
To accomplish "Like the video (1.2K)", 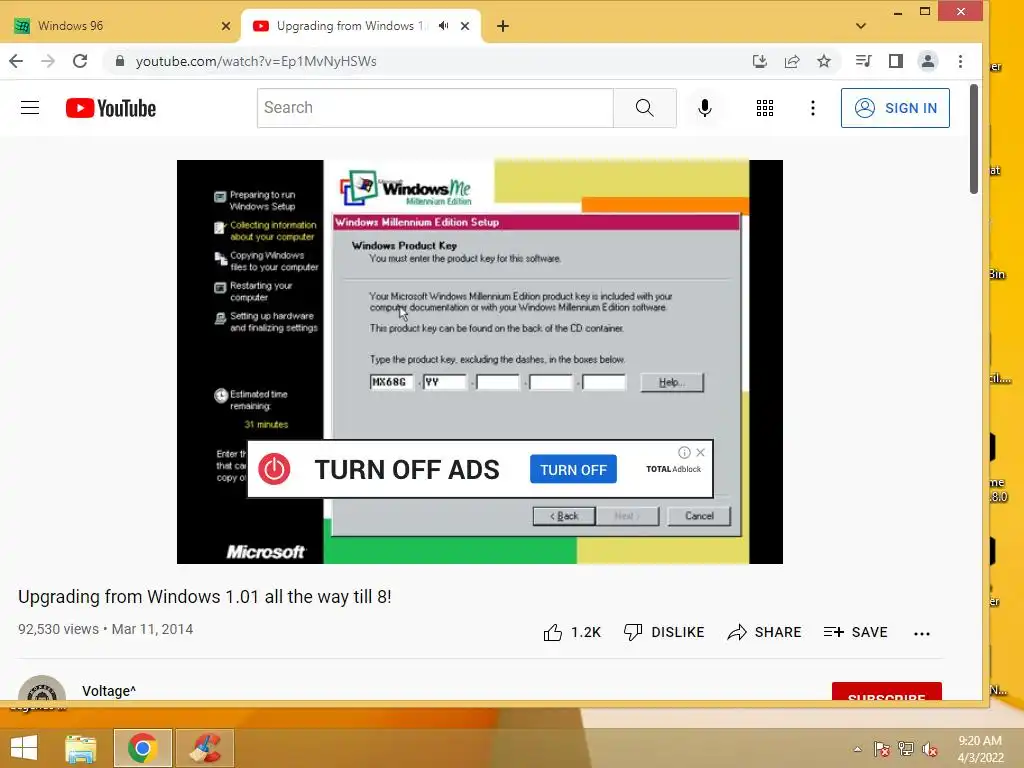I will pyautogui.click(x=572, y=632).
